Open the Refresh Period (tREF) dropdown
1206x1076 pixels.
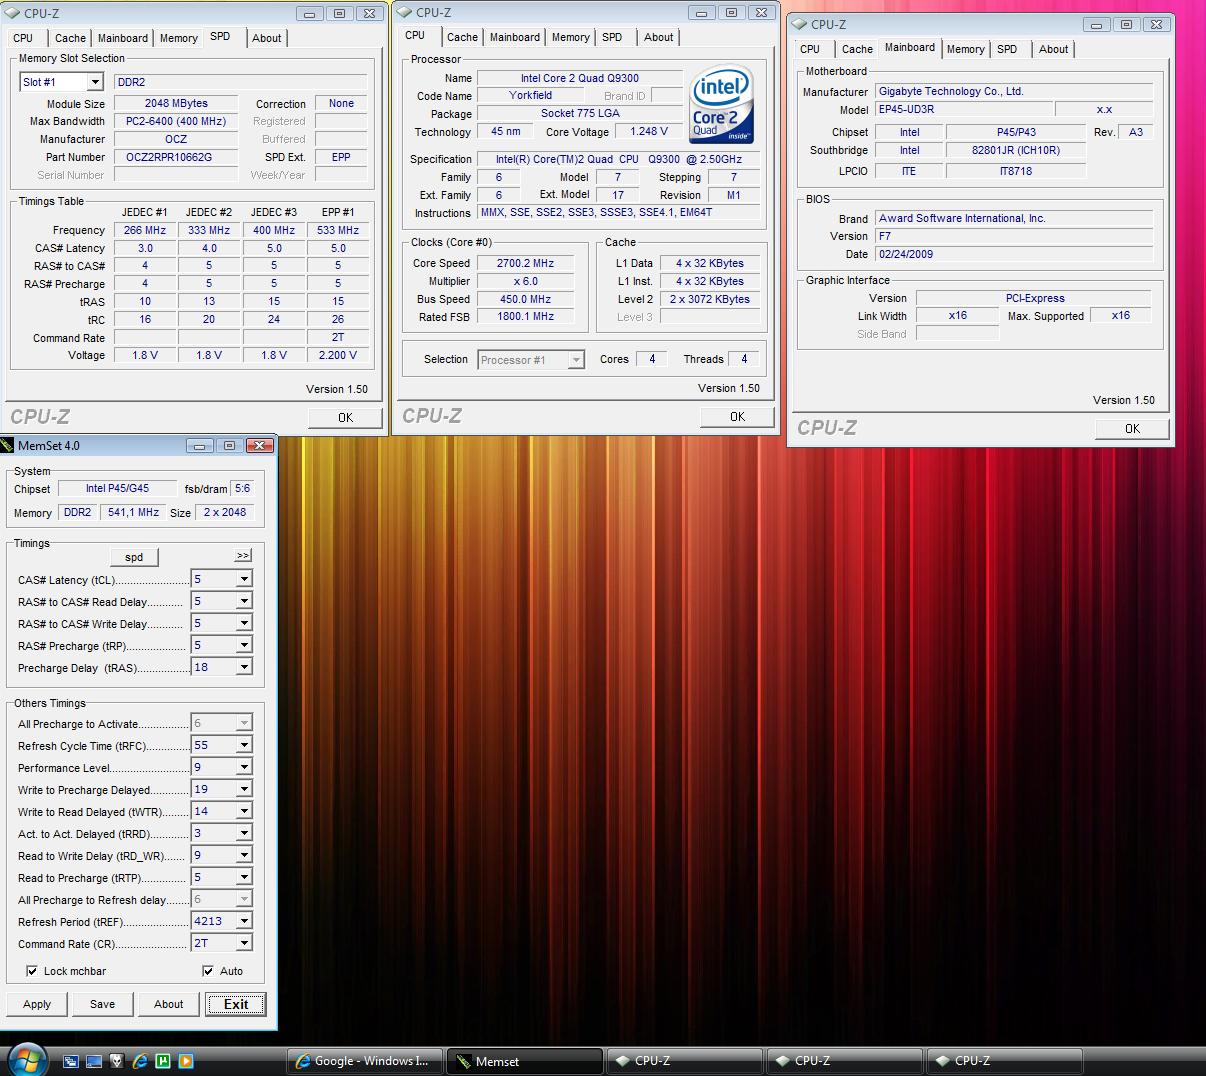point(243,921)
